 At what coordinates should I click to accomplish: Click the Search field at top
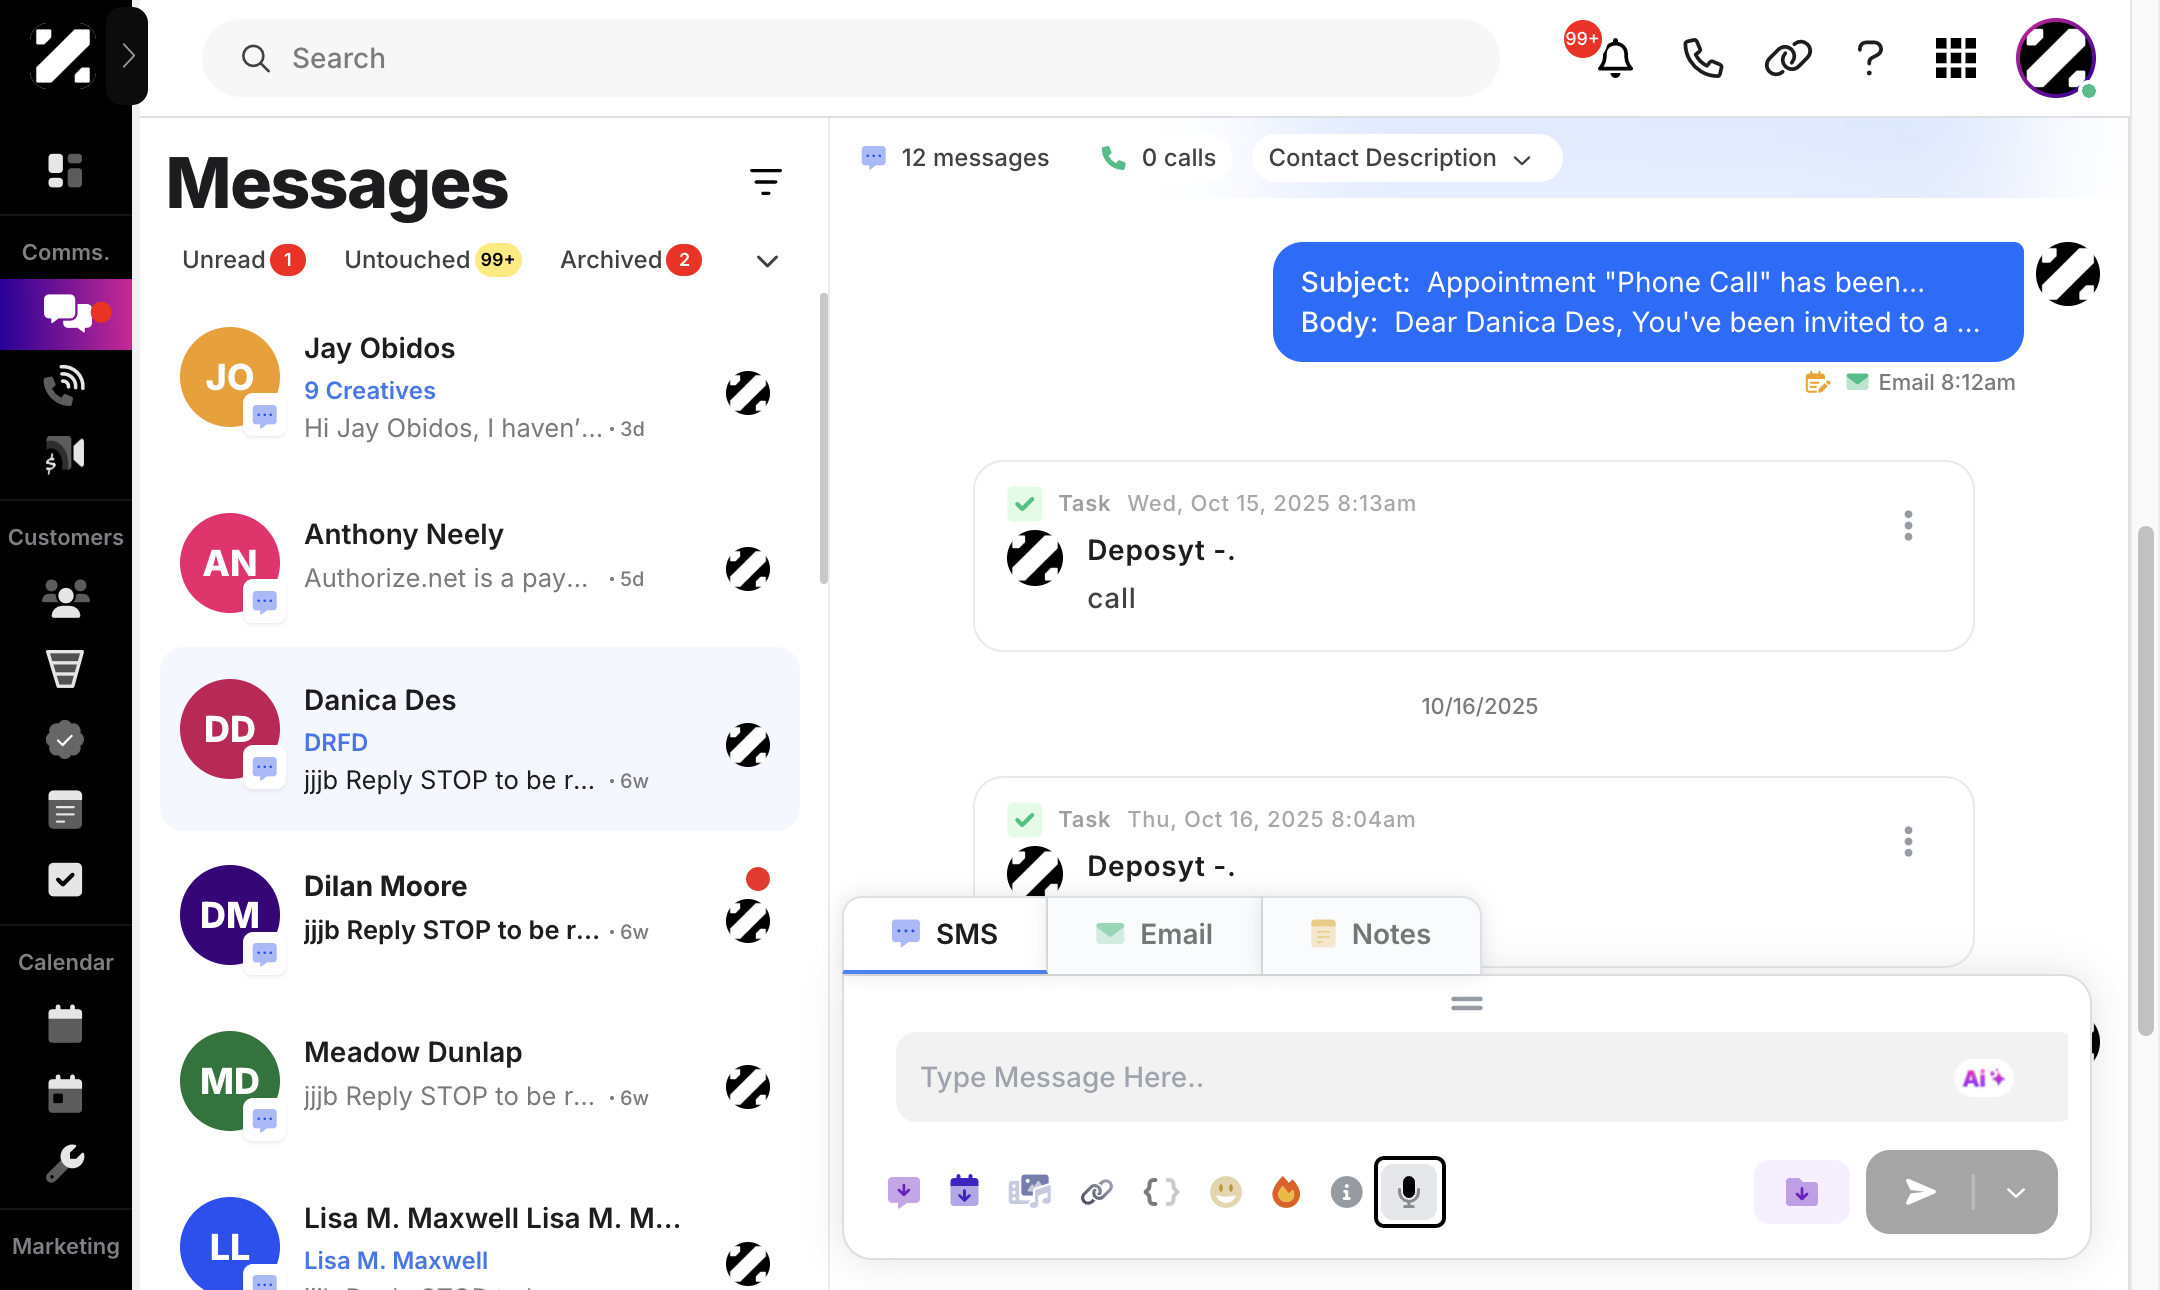[x=850, y=58]
